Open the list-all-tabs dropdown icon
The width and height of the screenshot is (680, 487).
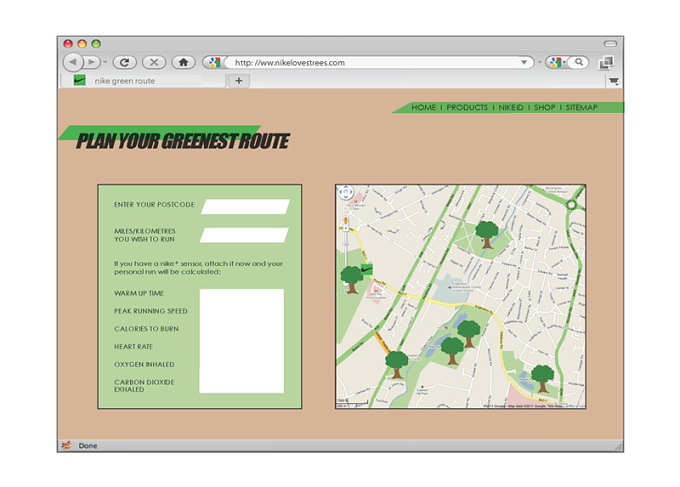[614, 81]
